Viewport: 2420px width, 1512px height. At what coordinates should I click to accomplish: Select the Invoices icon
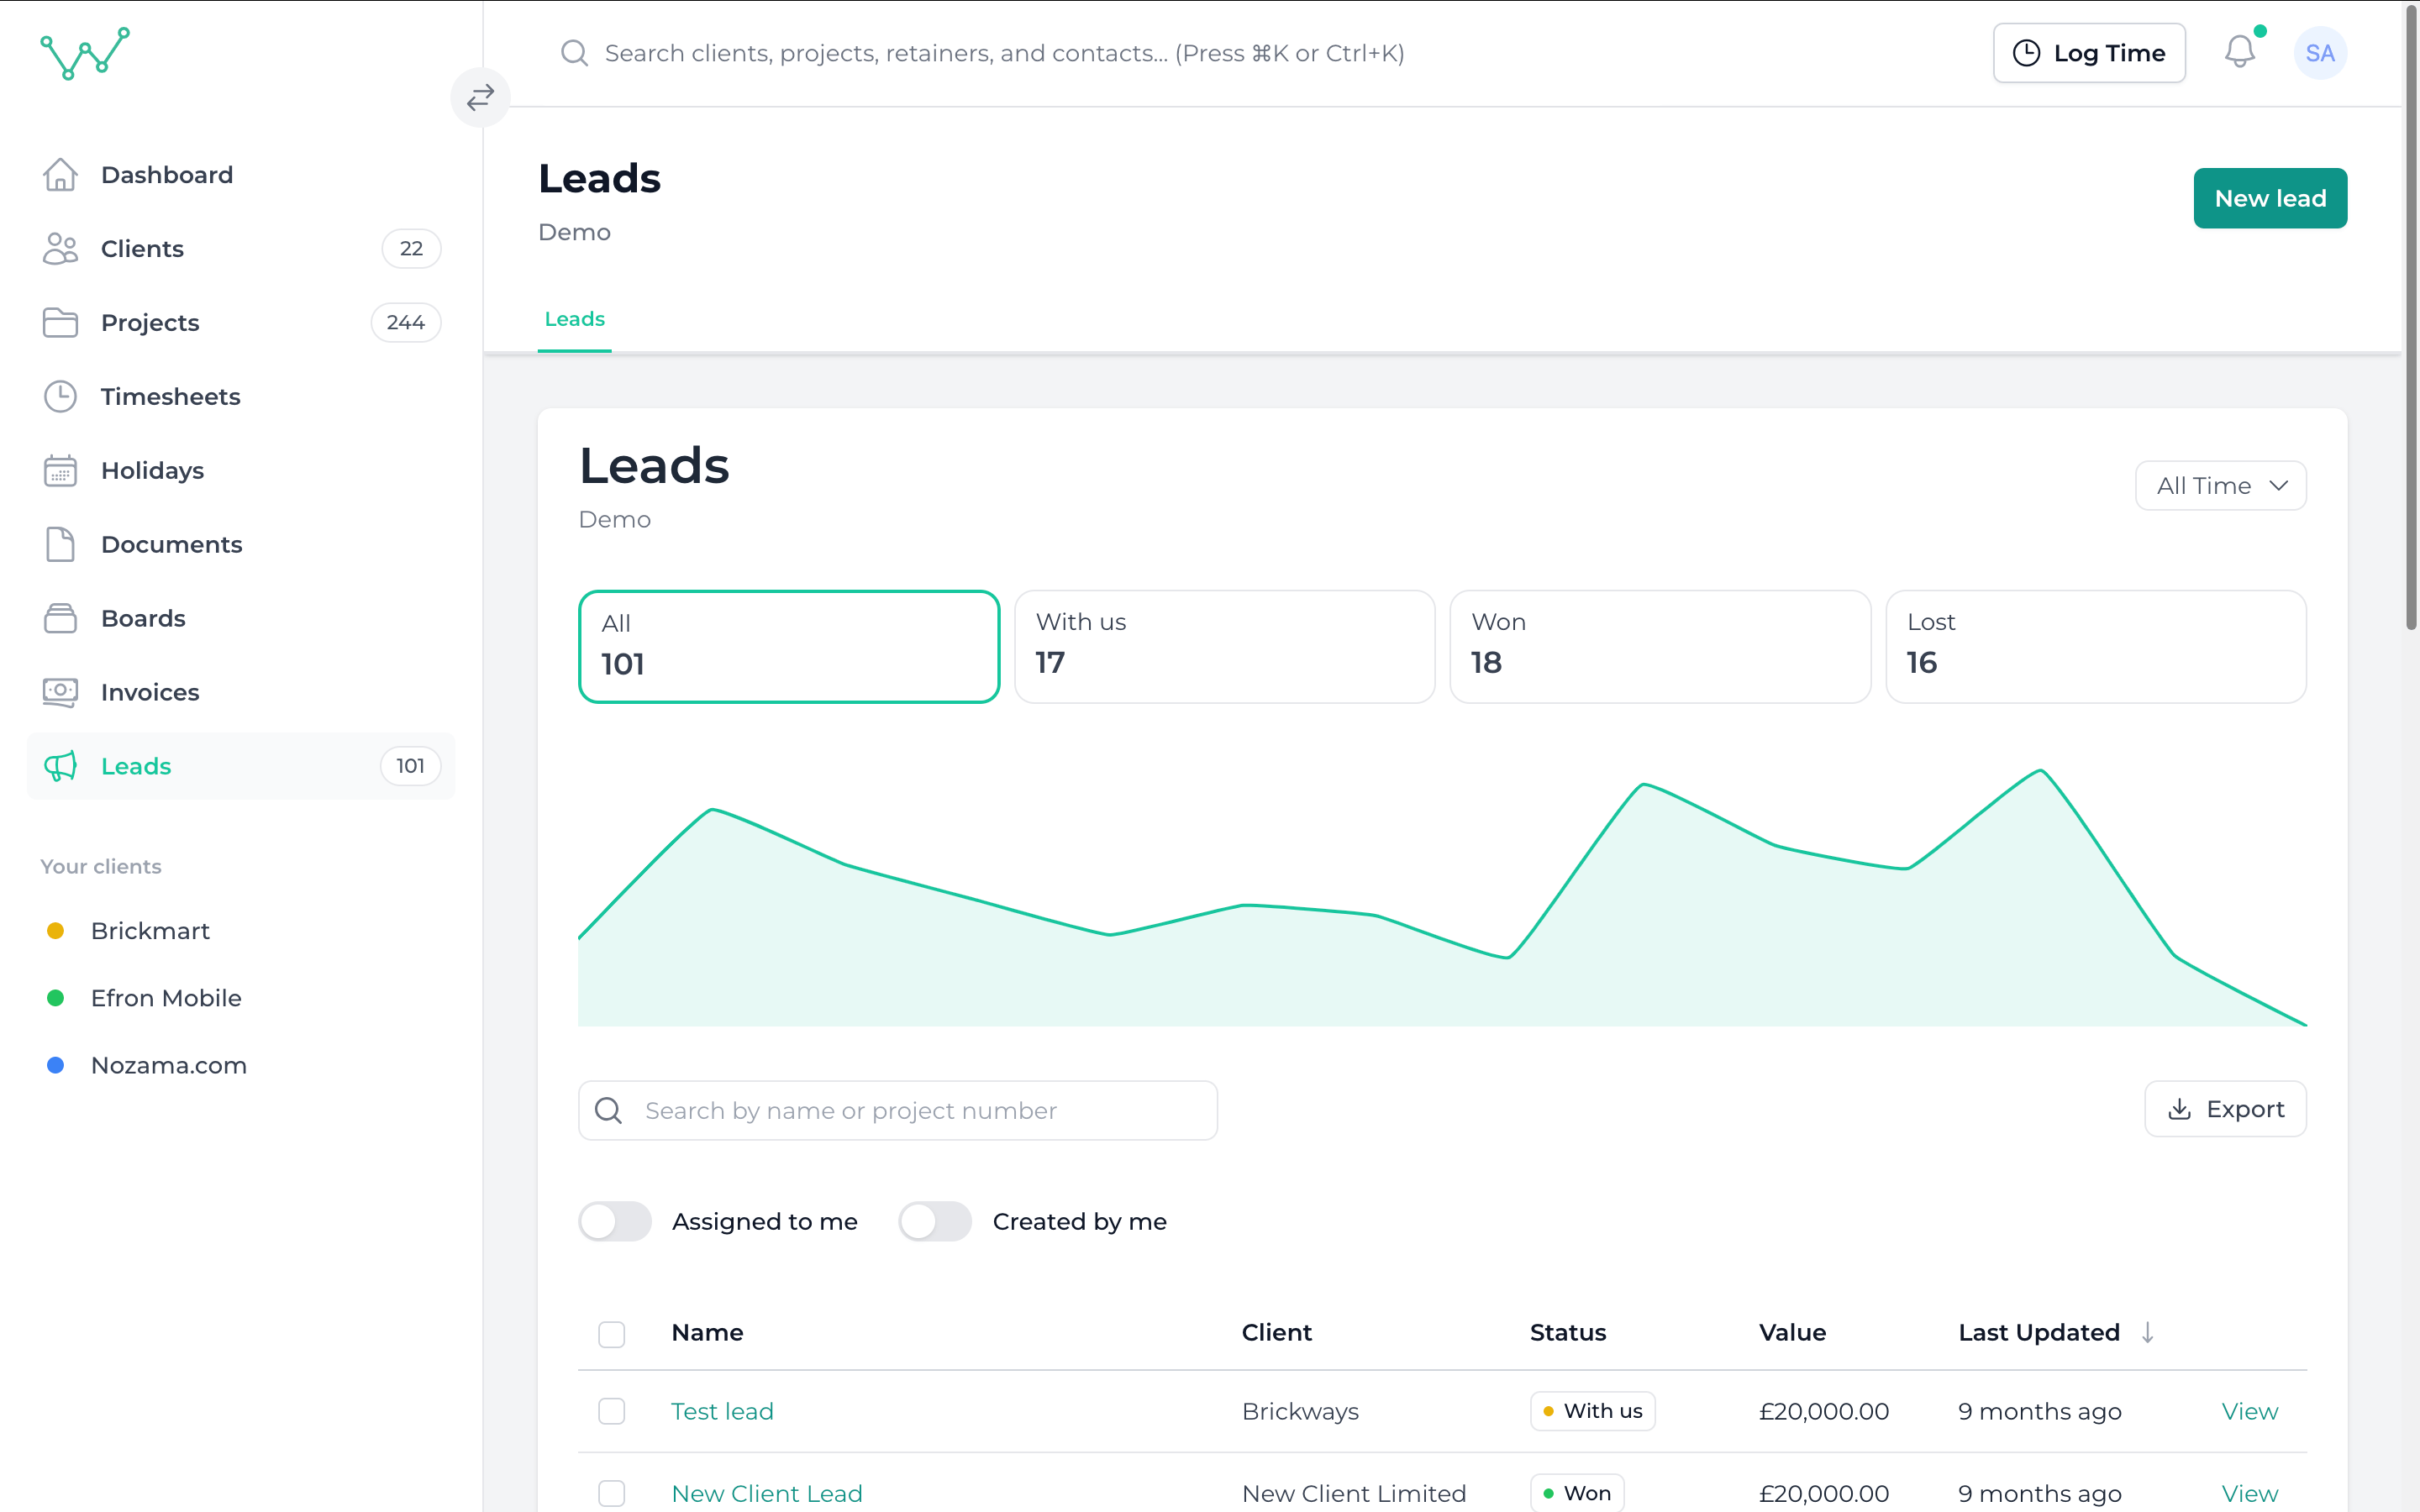point(60,692)
